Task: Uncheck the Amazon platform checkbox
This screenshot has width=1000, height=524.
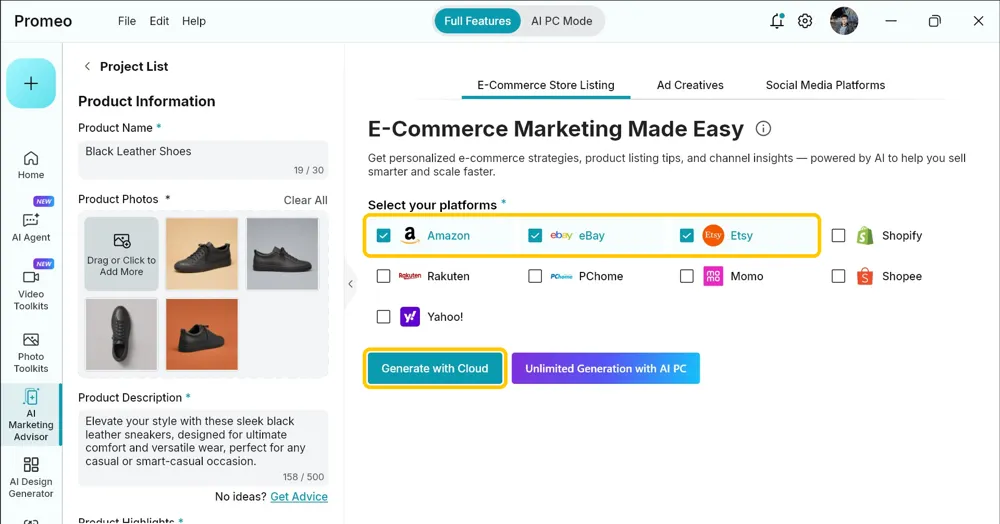Action: (383, 235)
